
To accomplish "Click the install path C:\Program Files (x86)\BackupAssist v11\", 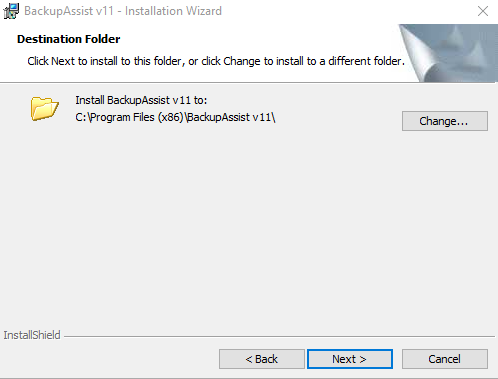I will click(175, 117).
